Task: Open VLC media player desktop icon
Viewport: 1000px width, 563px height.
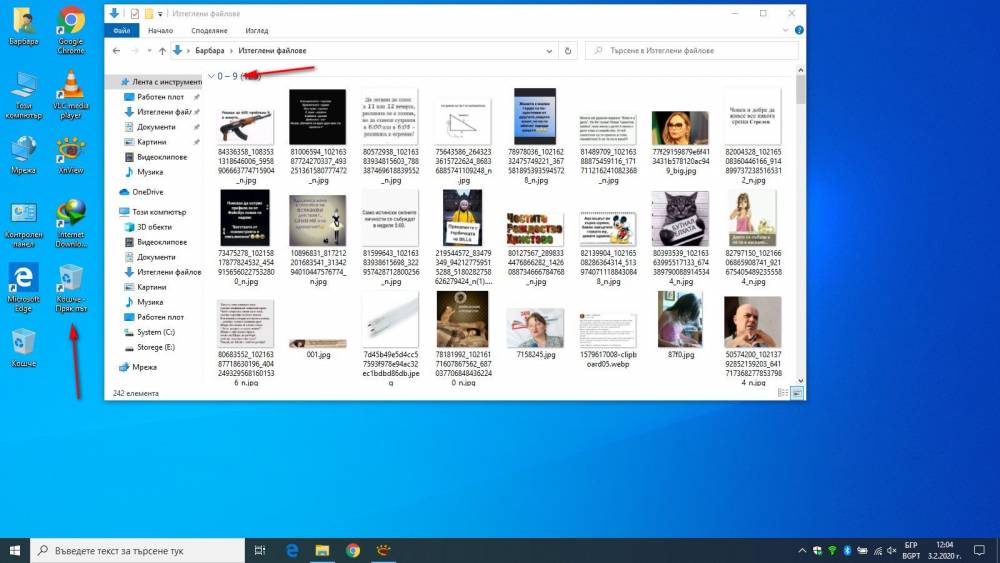Action: [71, 94]
